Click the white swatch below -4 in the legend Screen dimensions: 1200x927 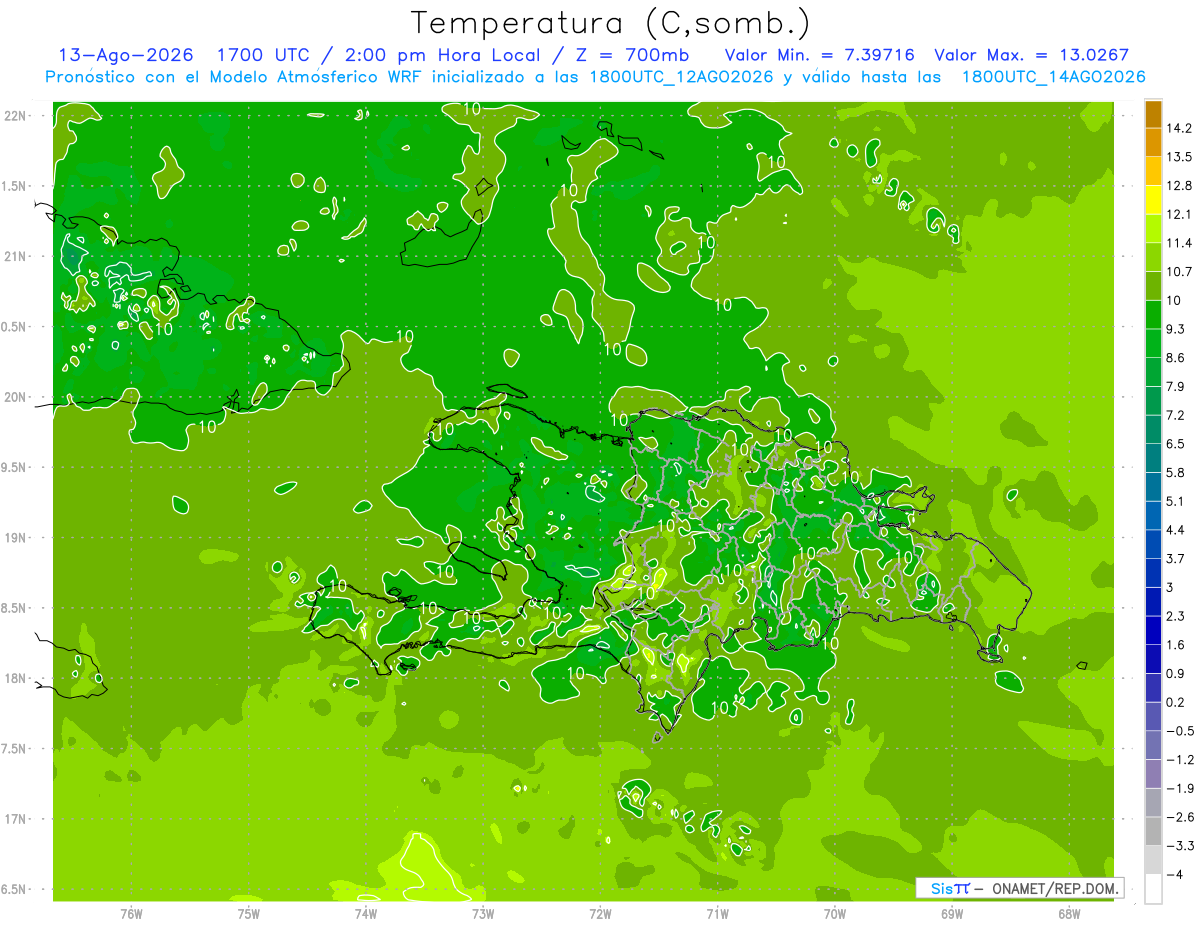pos(1153,888)
